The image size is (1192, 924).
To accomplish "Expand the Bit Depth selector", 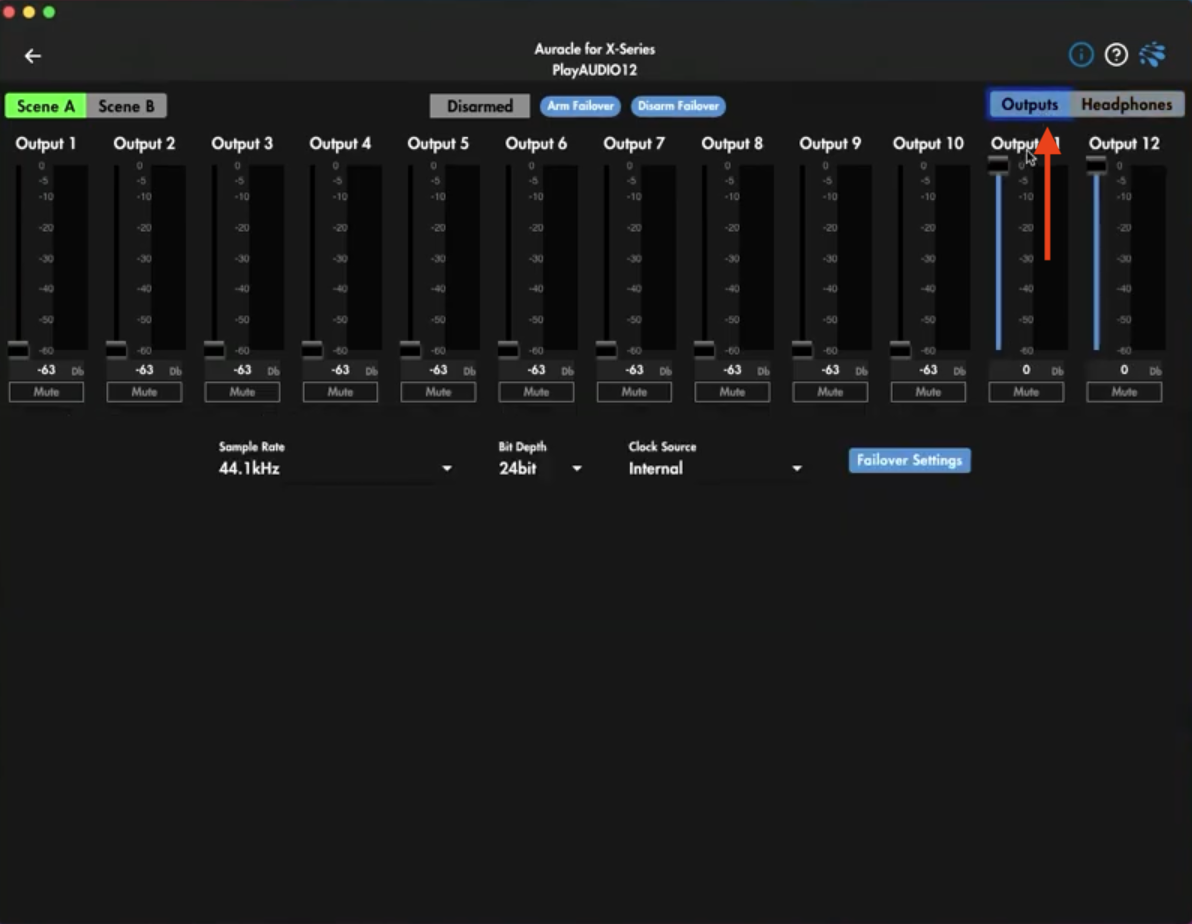I will [x=577, y=467].
